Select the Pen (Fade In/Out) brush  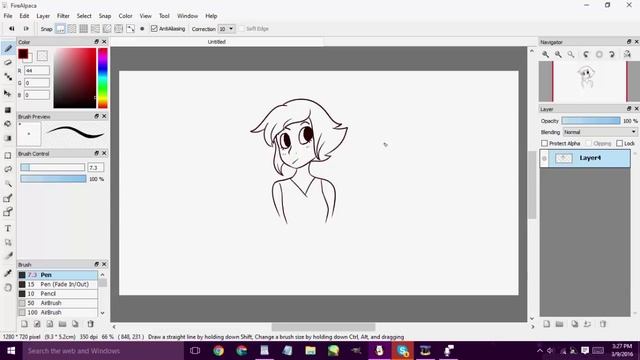58,284
